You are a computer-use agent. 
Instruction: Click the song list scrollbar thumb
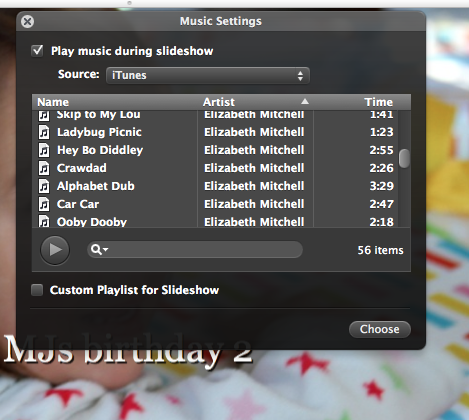point(404,159)
